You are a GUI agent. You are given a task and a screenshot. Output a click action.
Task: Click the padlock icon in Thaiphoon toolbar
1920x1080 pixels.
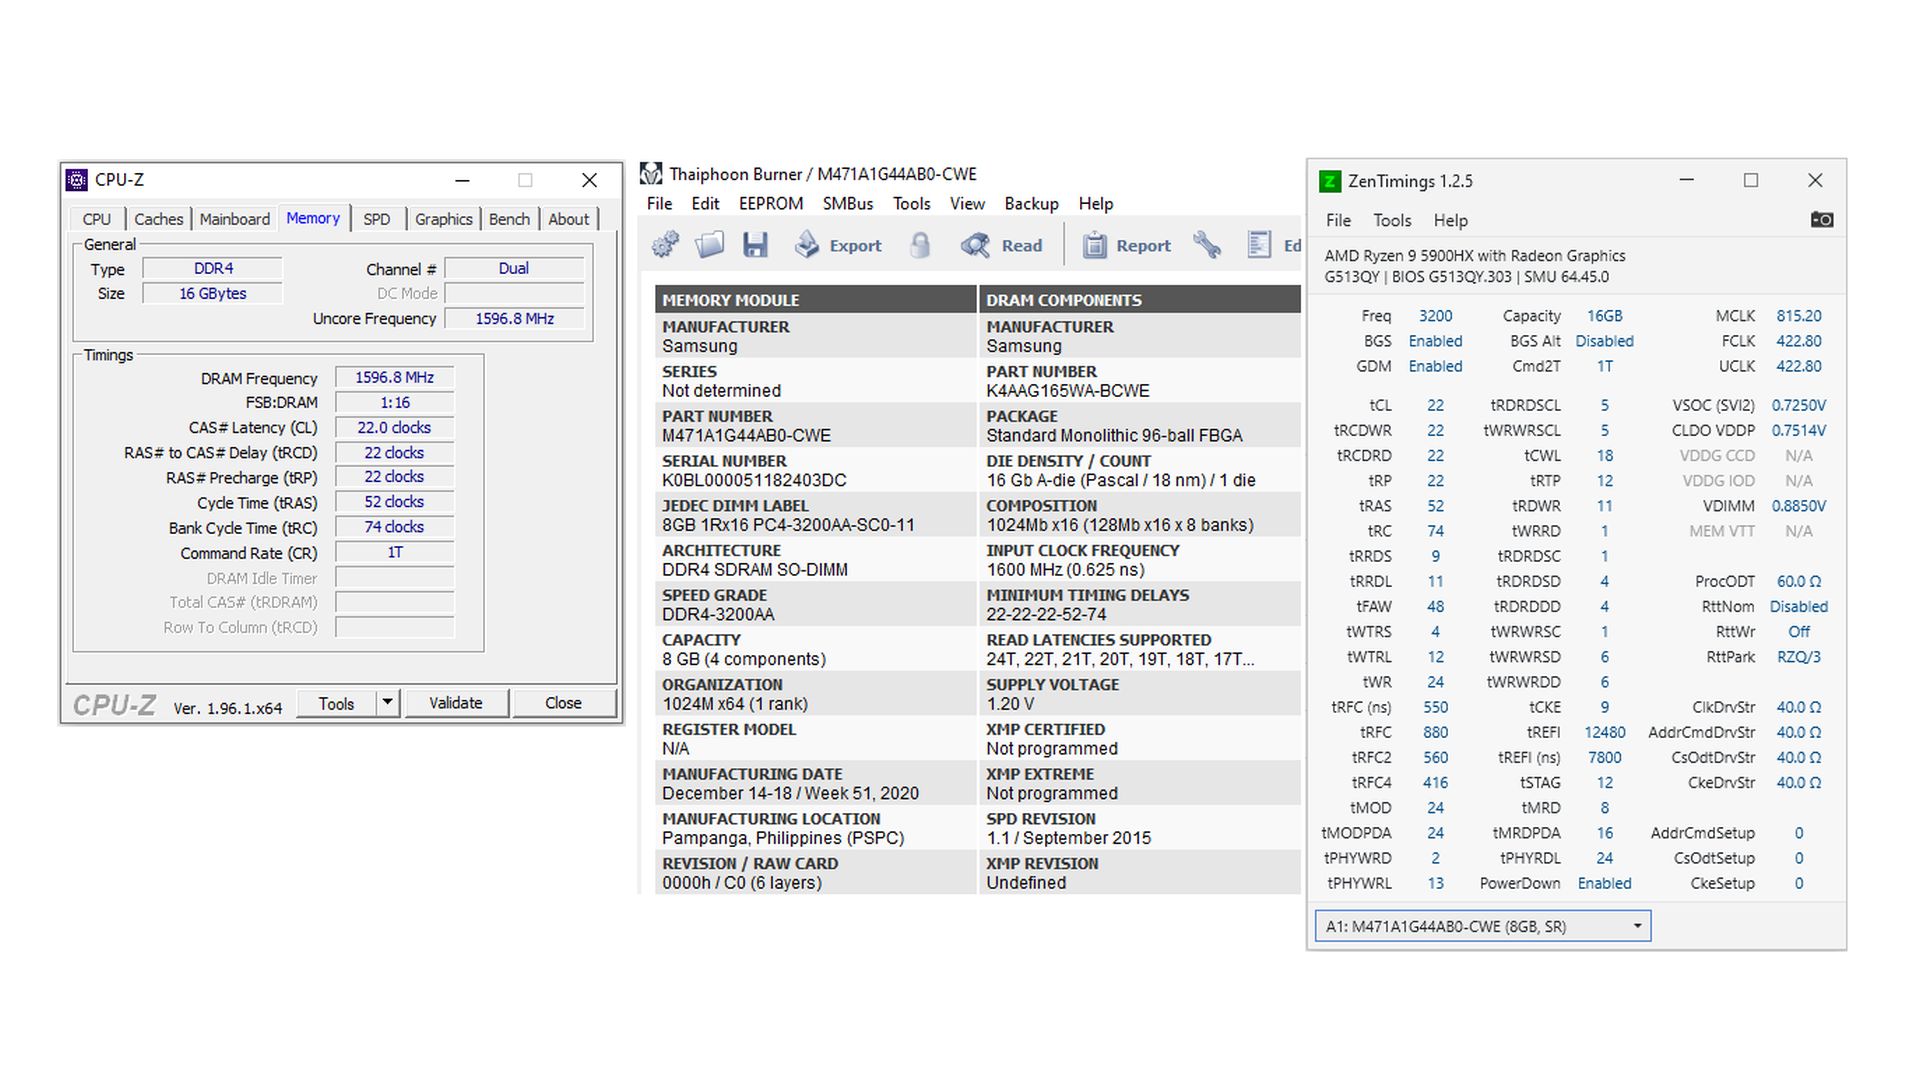pos(920,245)
